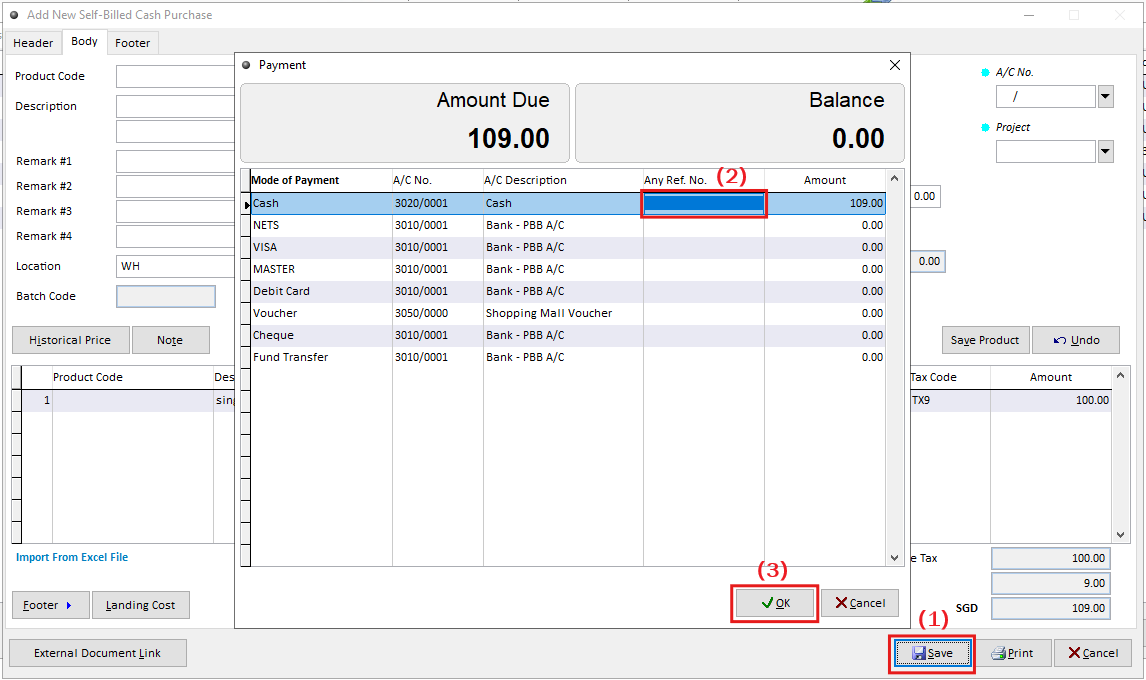This screenshot has height=680, width=1146.
Task: Close the Payment dialog with X icon
Action: [895, 65]
